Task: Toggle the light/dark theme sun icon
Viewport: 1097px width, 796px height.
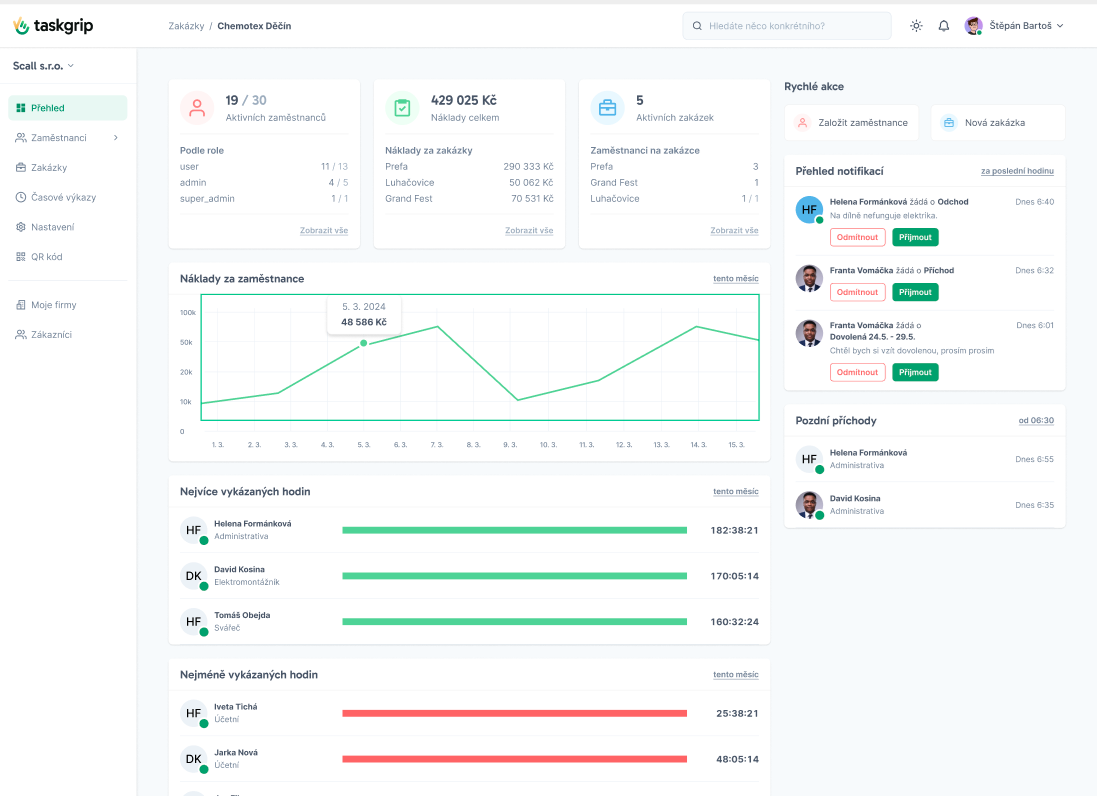Action: 916,26
